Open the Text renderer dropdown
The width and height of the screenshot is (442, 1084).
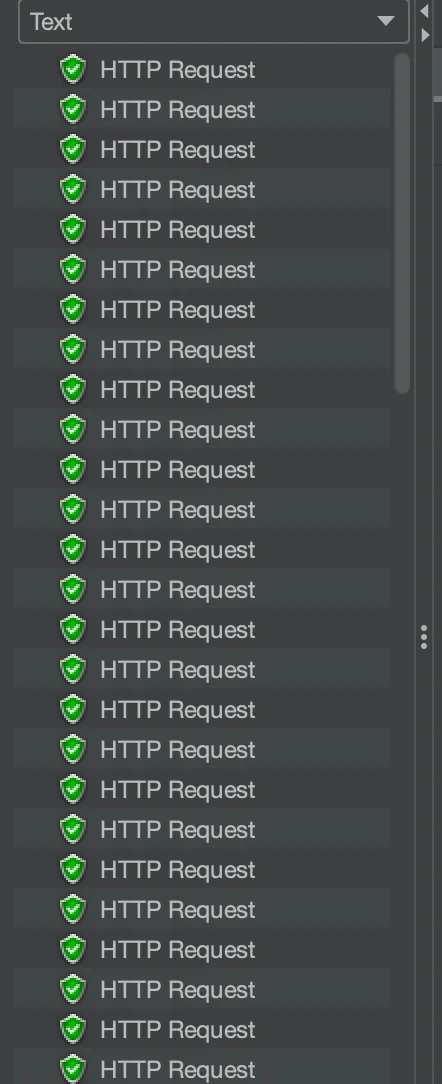click(214, 21)
